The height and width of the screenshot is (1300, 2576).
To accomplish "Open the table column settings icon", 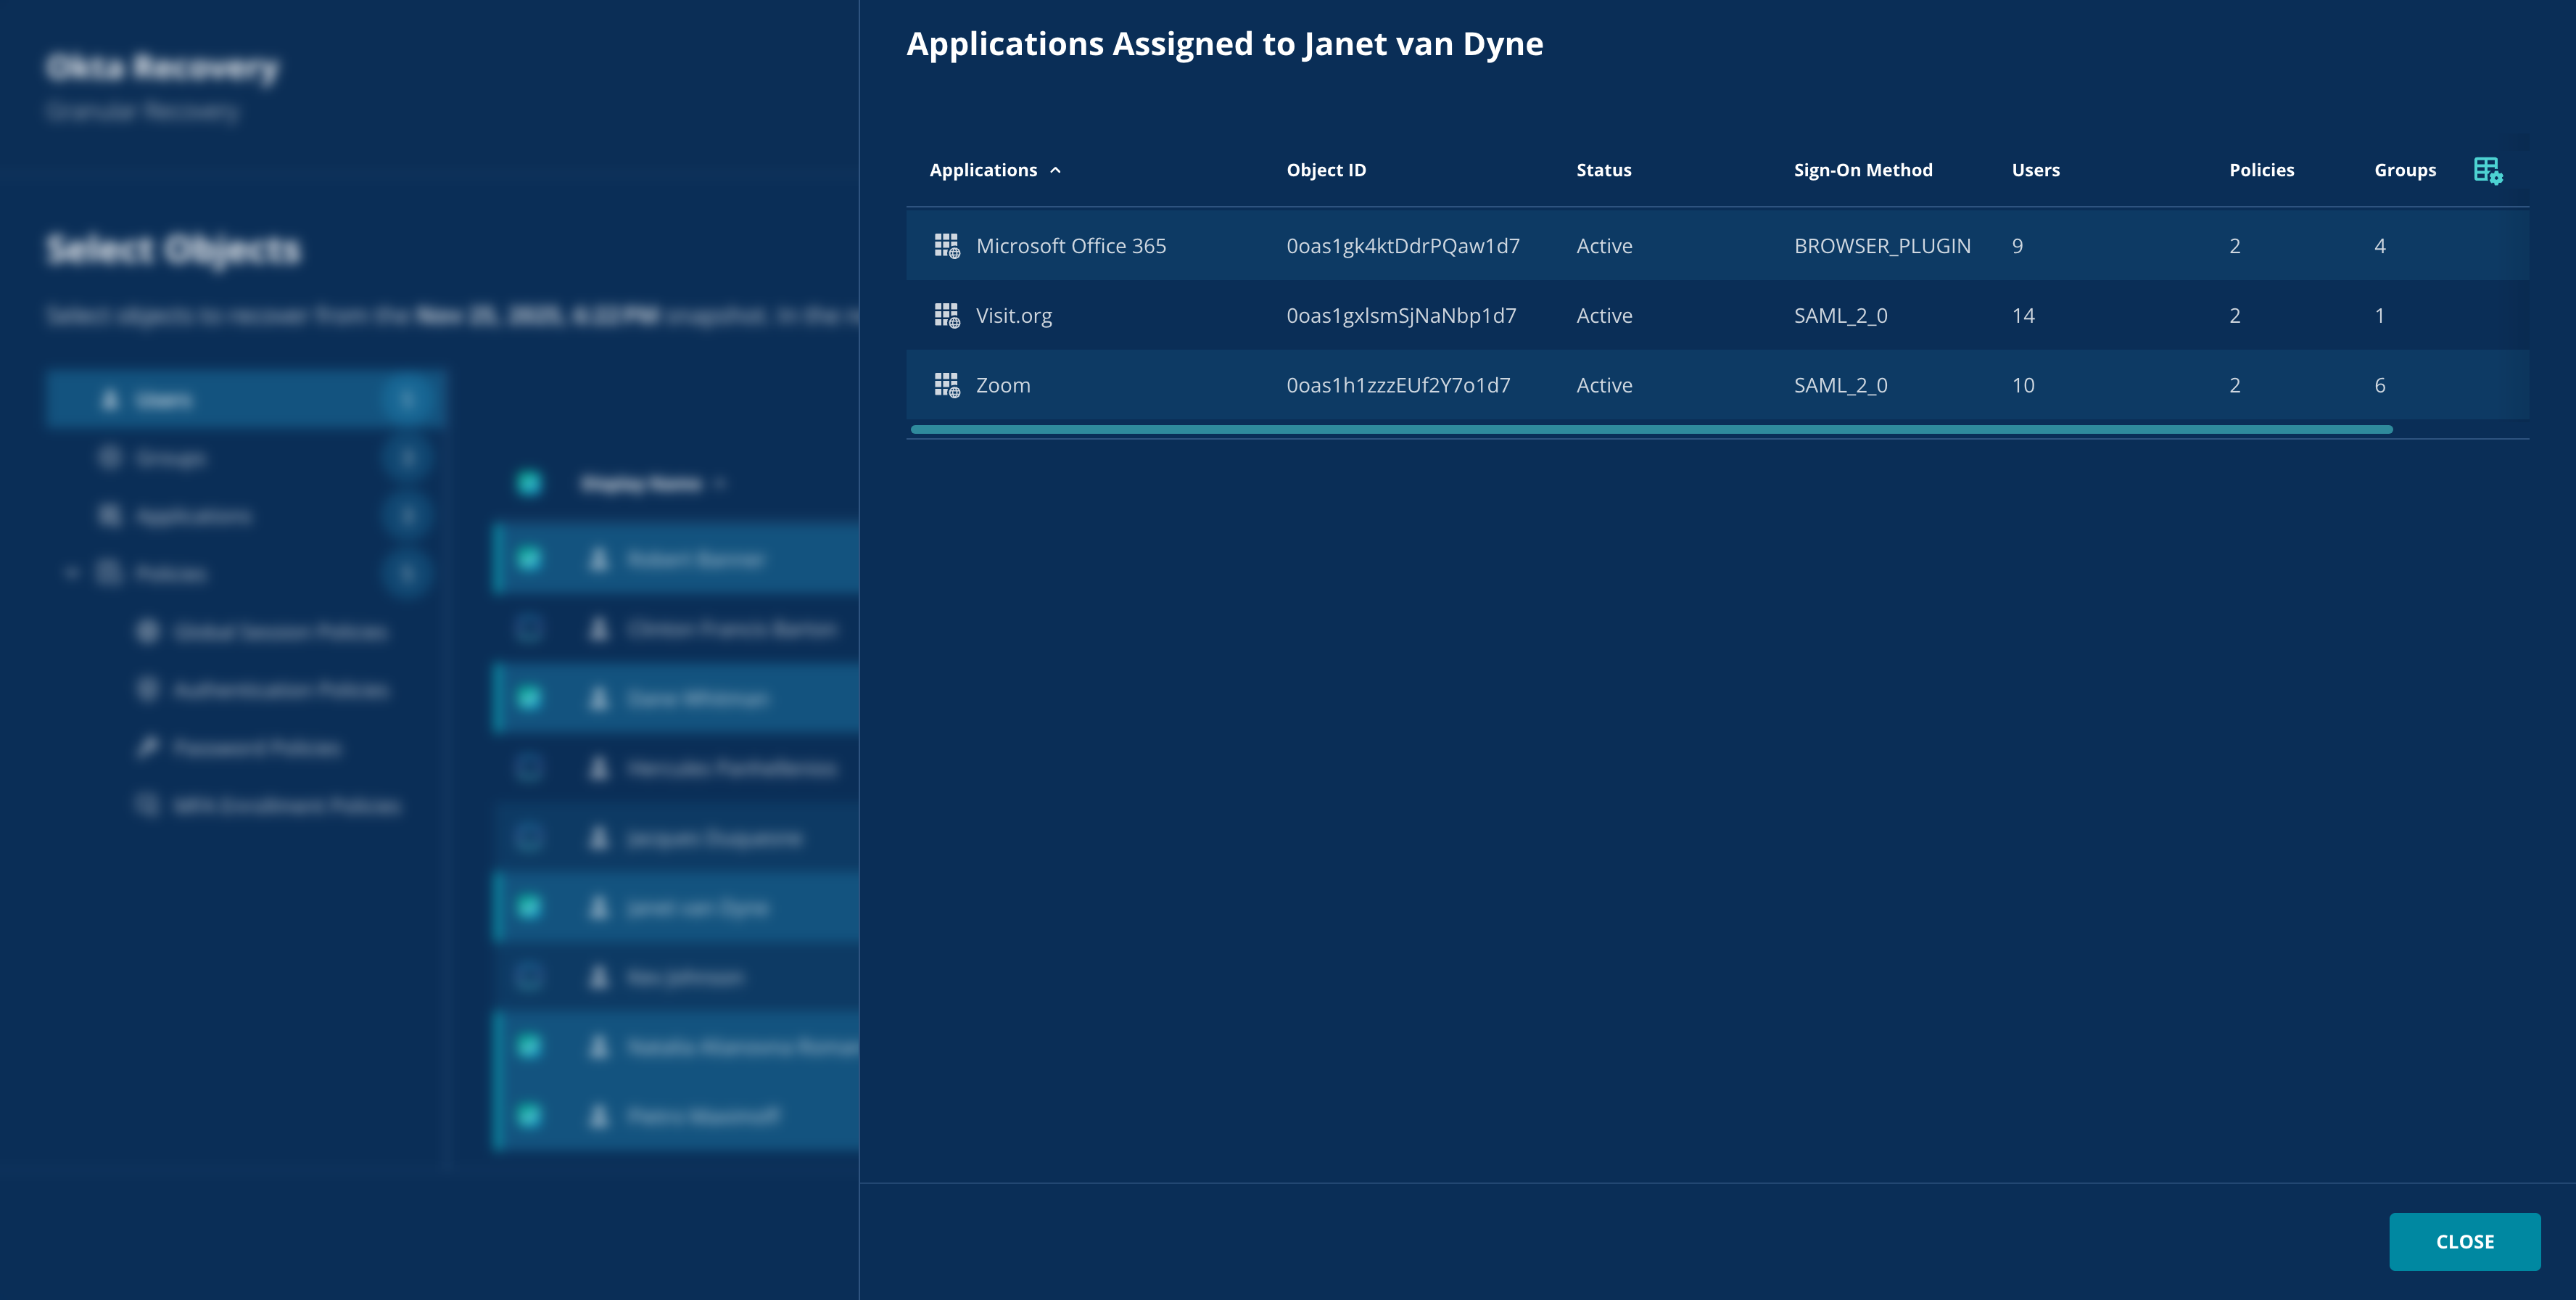I will click(x=2487, y=171).
